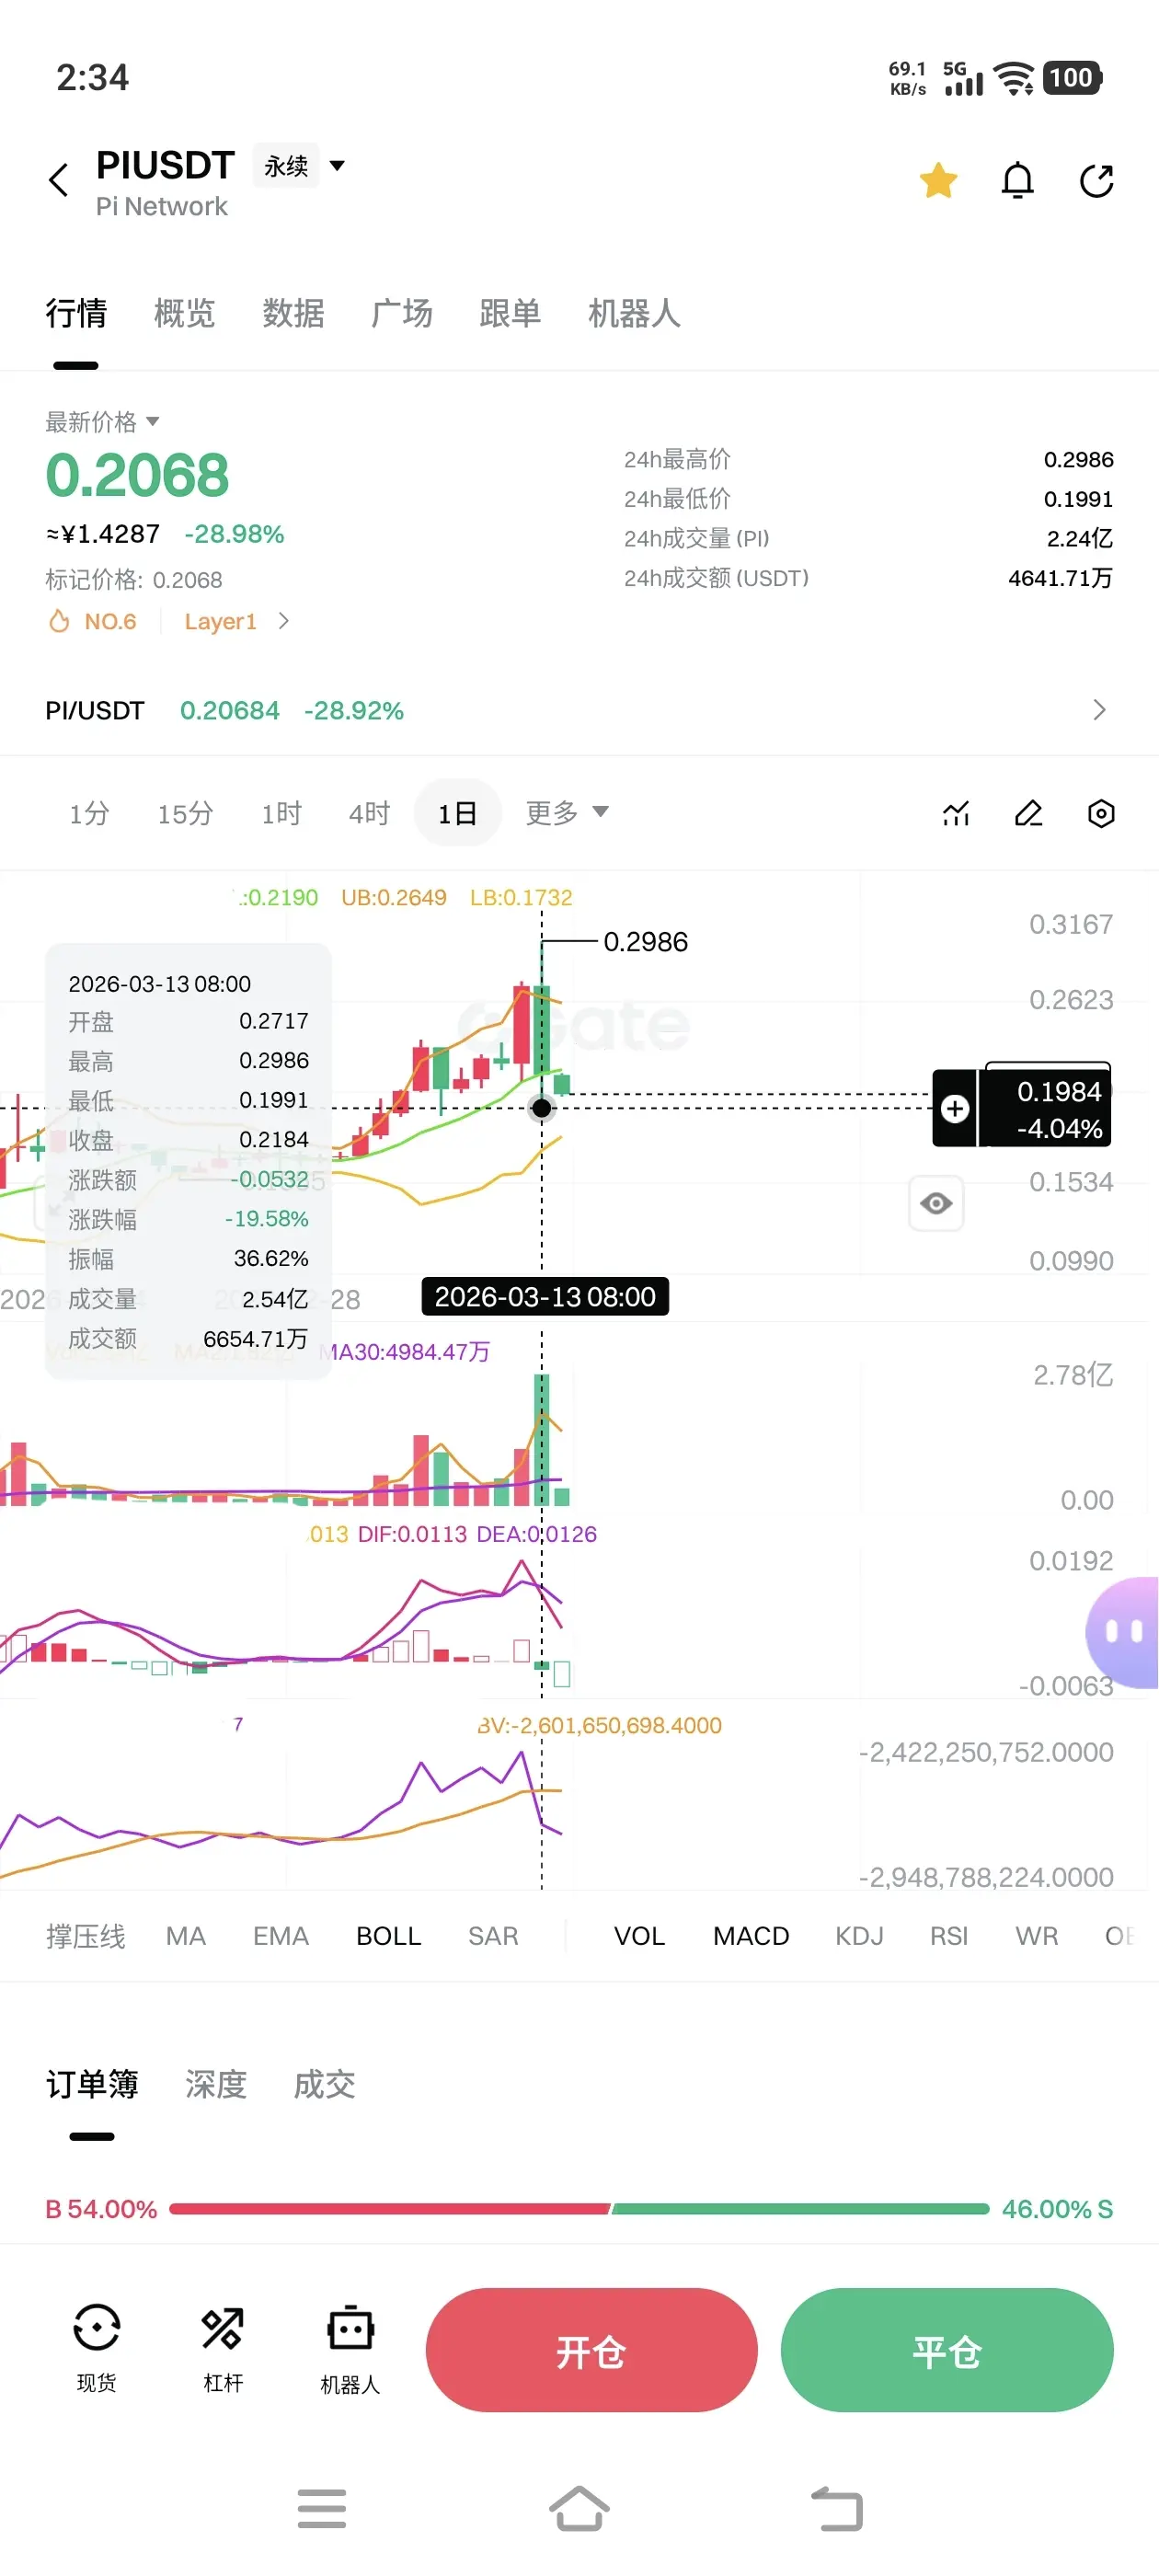This screenshot has width=1159, height=2576.
Task: Switch to the 成交 tab
Action: 324,2084
